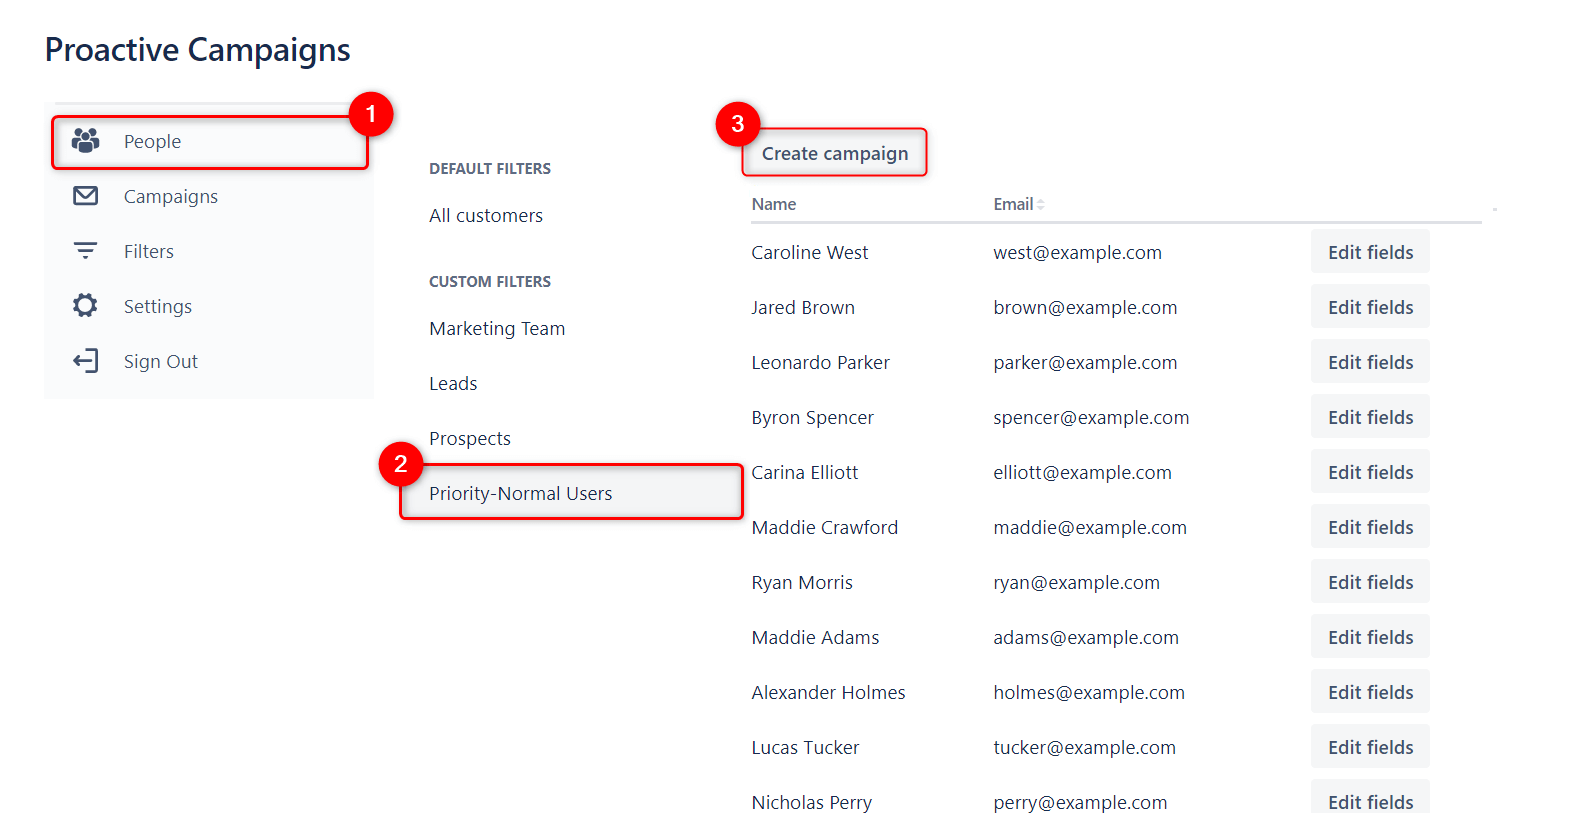The height and width of the screenshot is (813, 1579).
Task: Click the name Ryan Morris
Action: (x=802, y=583)
